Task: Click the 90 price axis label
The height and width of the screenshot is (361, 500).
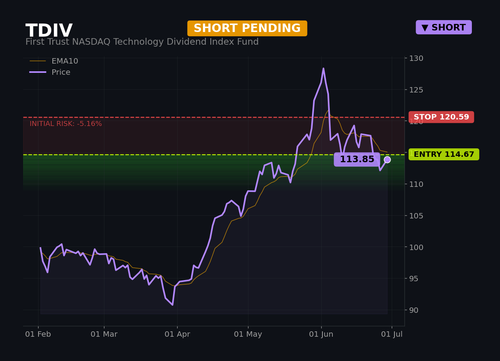Action: [x=414, y=310]
